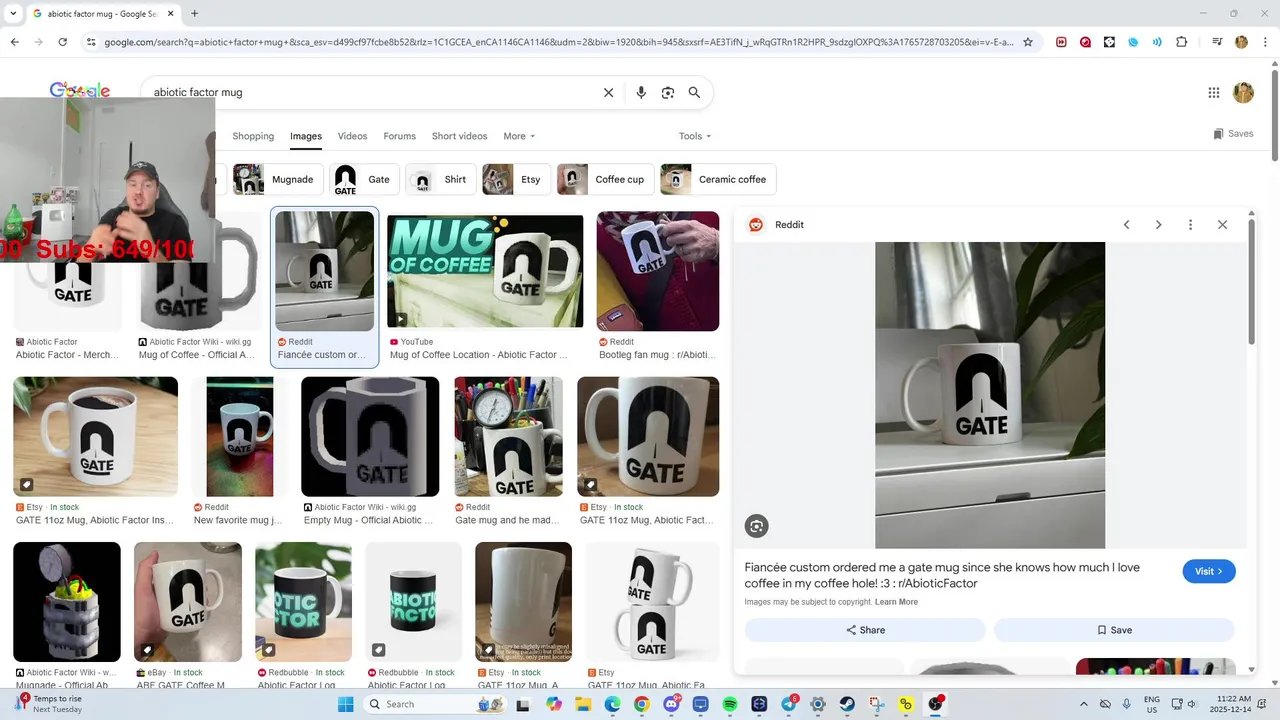The image size is (1280, 720).
Task: Open search by image (Lens) icon
Action: [668, 92]
